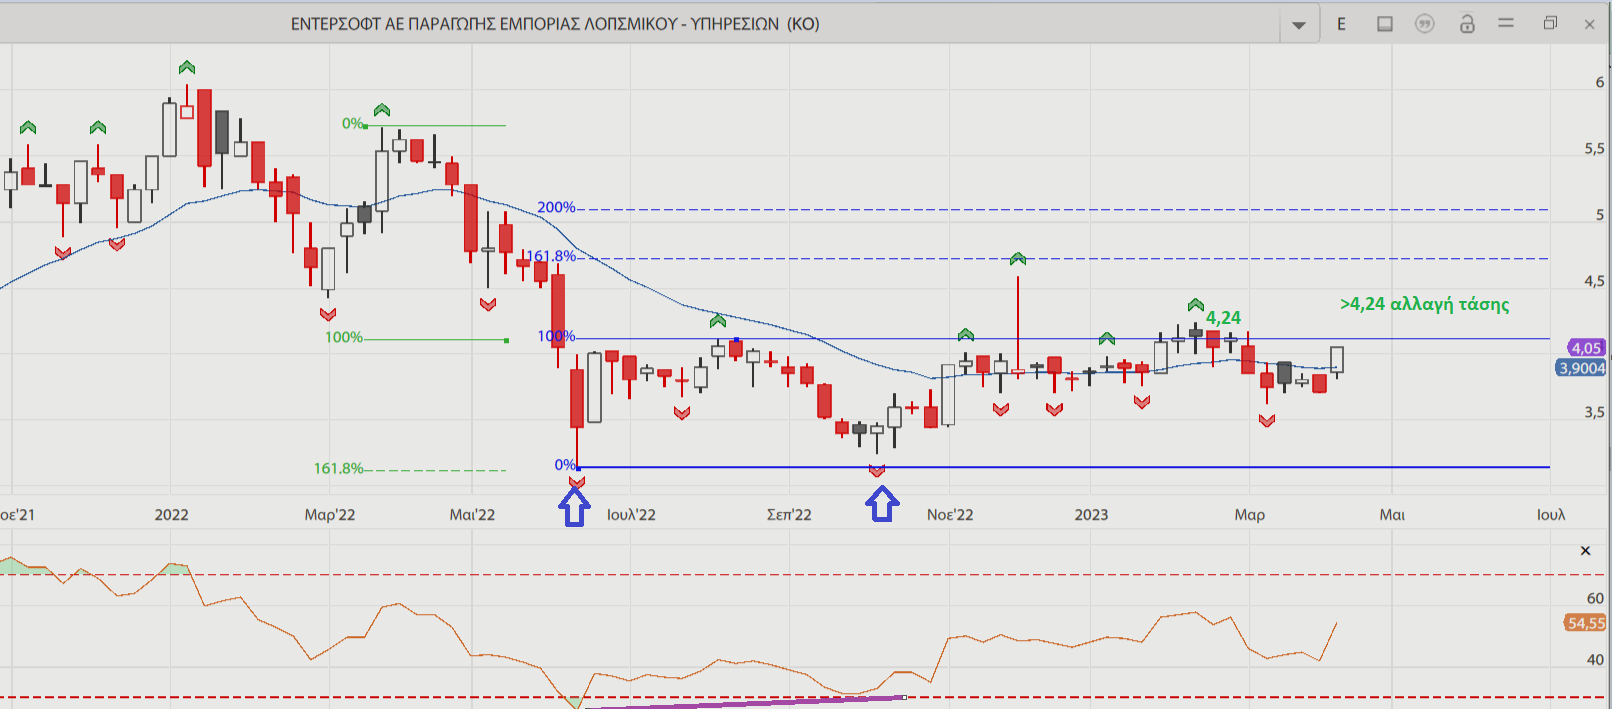1612x709 pixels.
Task: Select the blue up arrow near Ιουλ'22
Action: coord(574,508)
